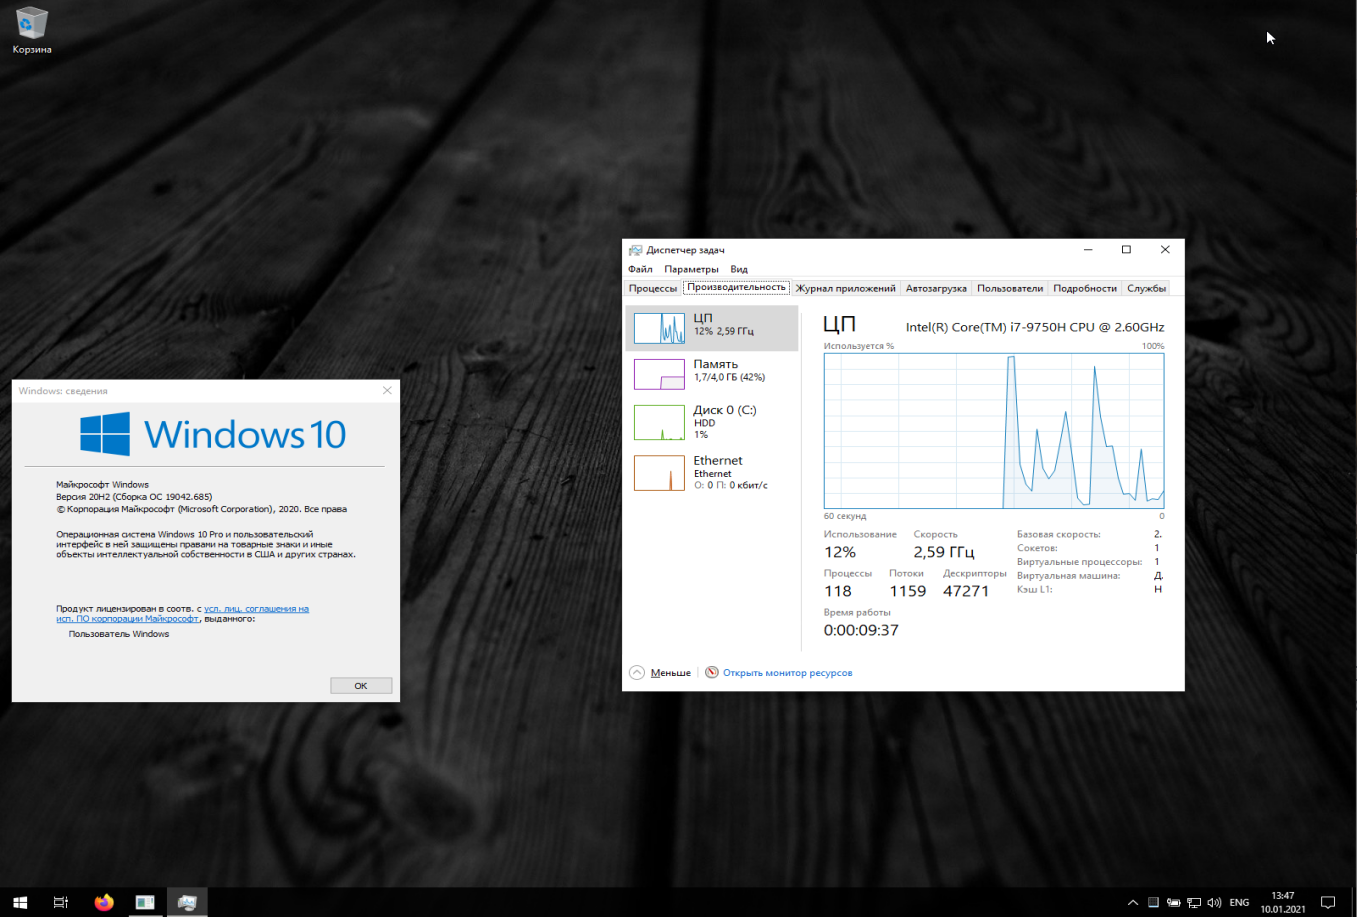This screenshot has height=917, width=1357.
Task: Click the Windows 10 logo in winver
Action: click(213, 434)
